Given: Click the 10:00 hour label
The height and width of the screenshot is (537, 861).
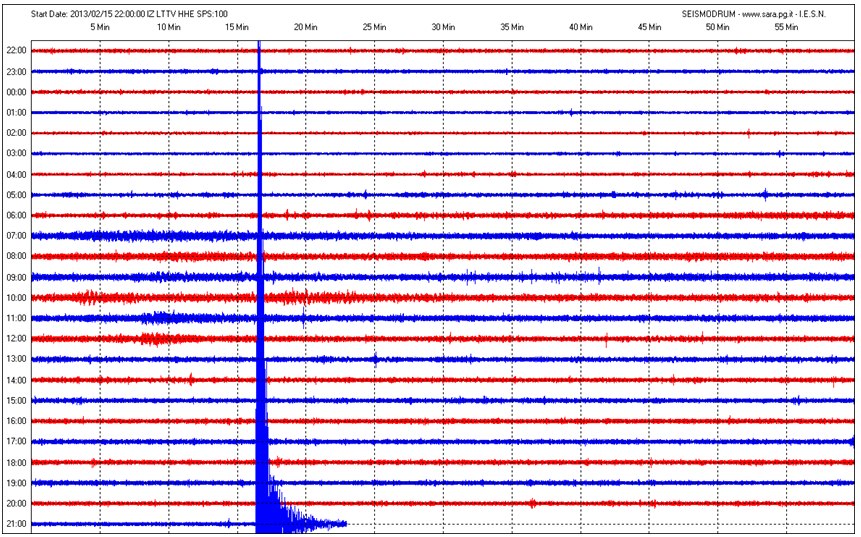Looking at the screenshot, I should (16, 298).
